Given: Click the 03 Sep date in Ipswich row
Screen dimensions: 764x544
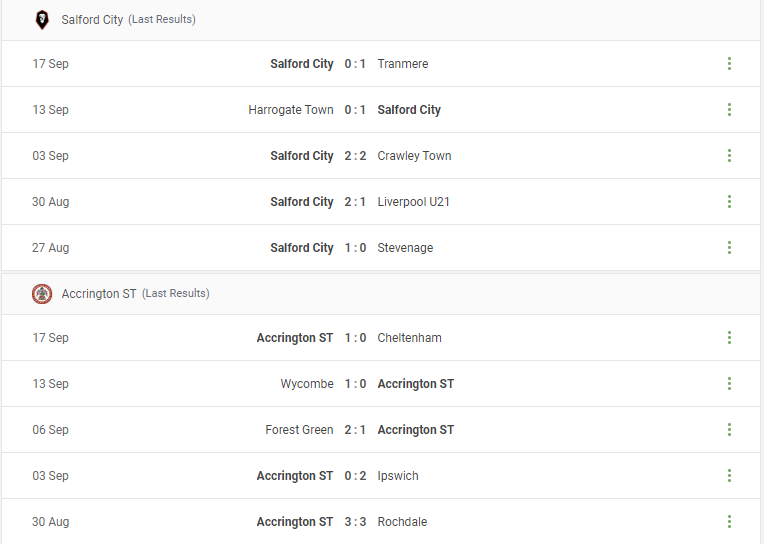Looking at the screenshot, I should (x=51, y=476).
